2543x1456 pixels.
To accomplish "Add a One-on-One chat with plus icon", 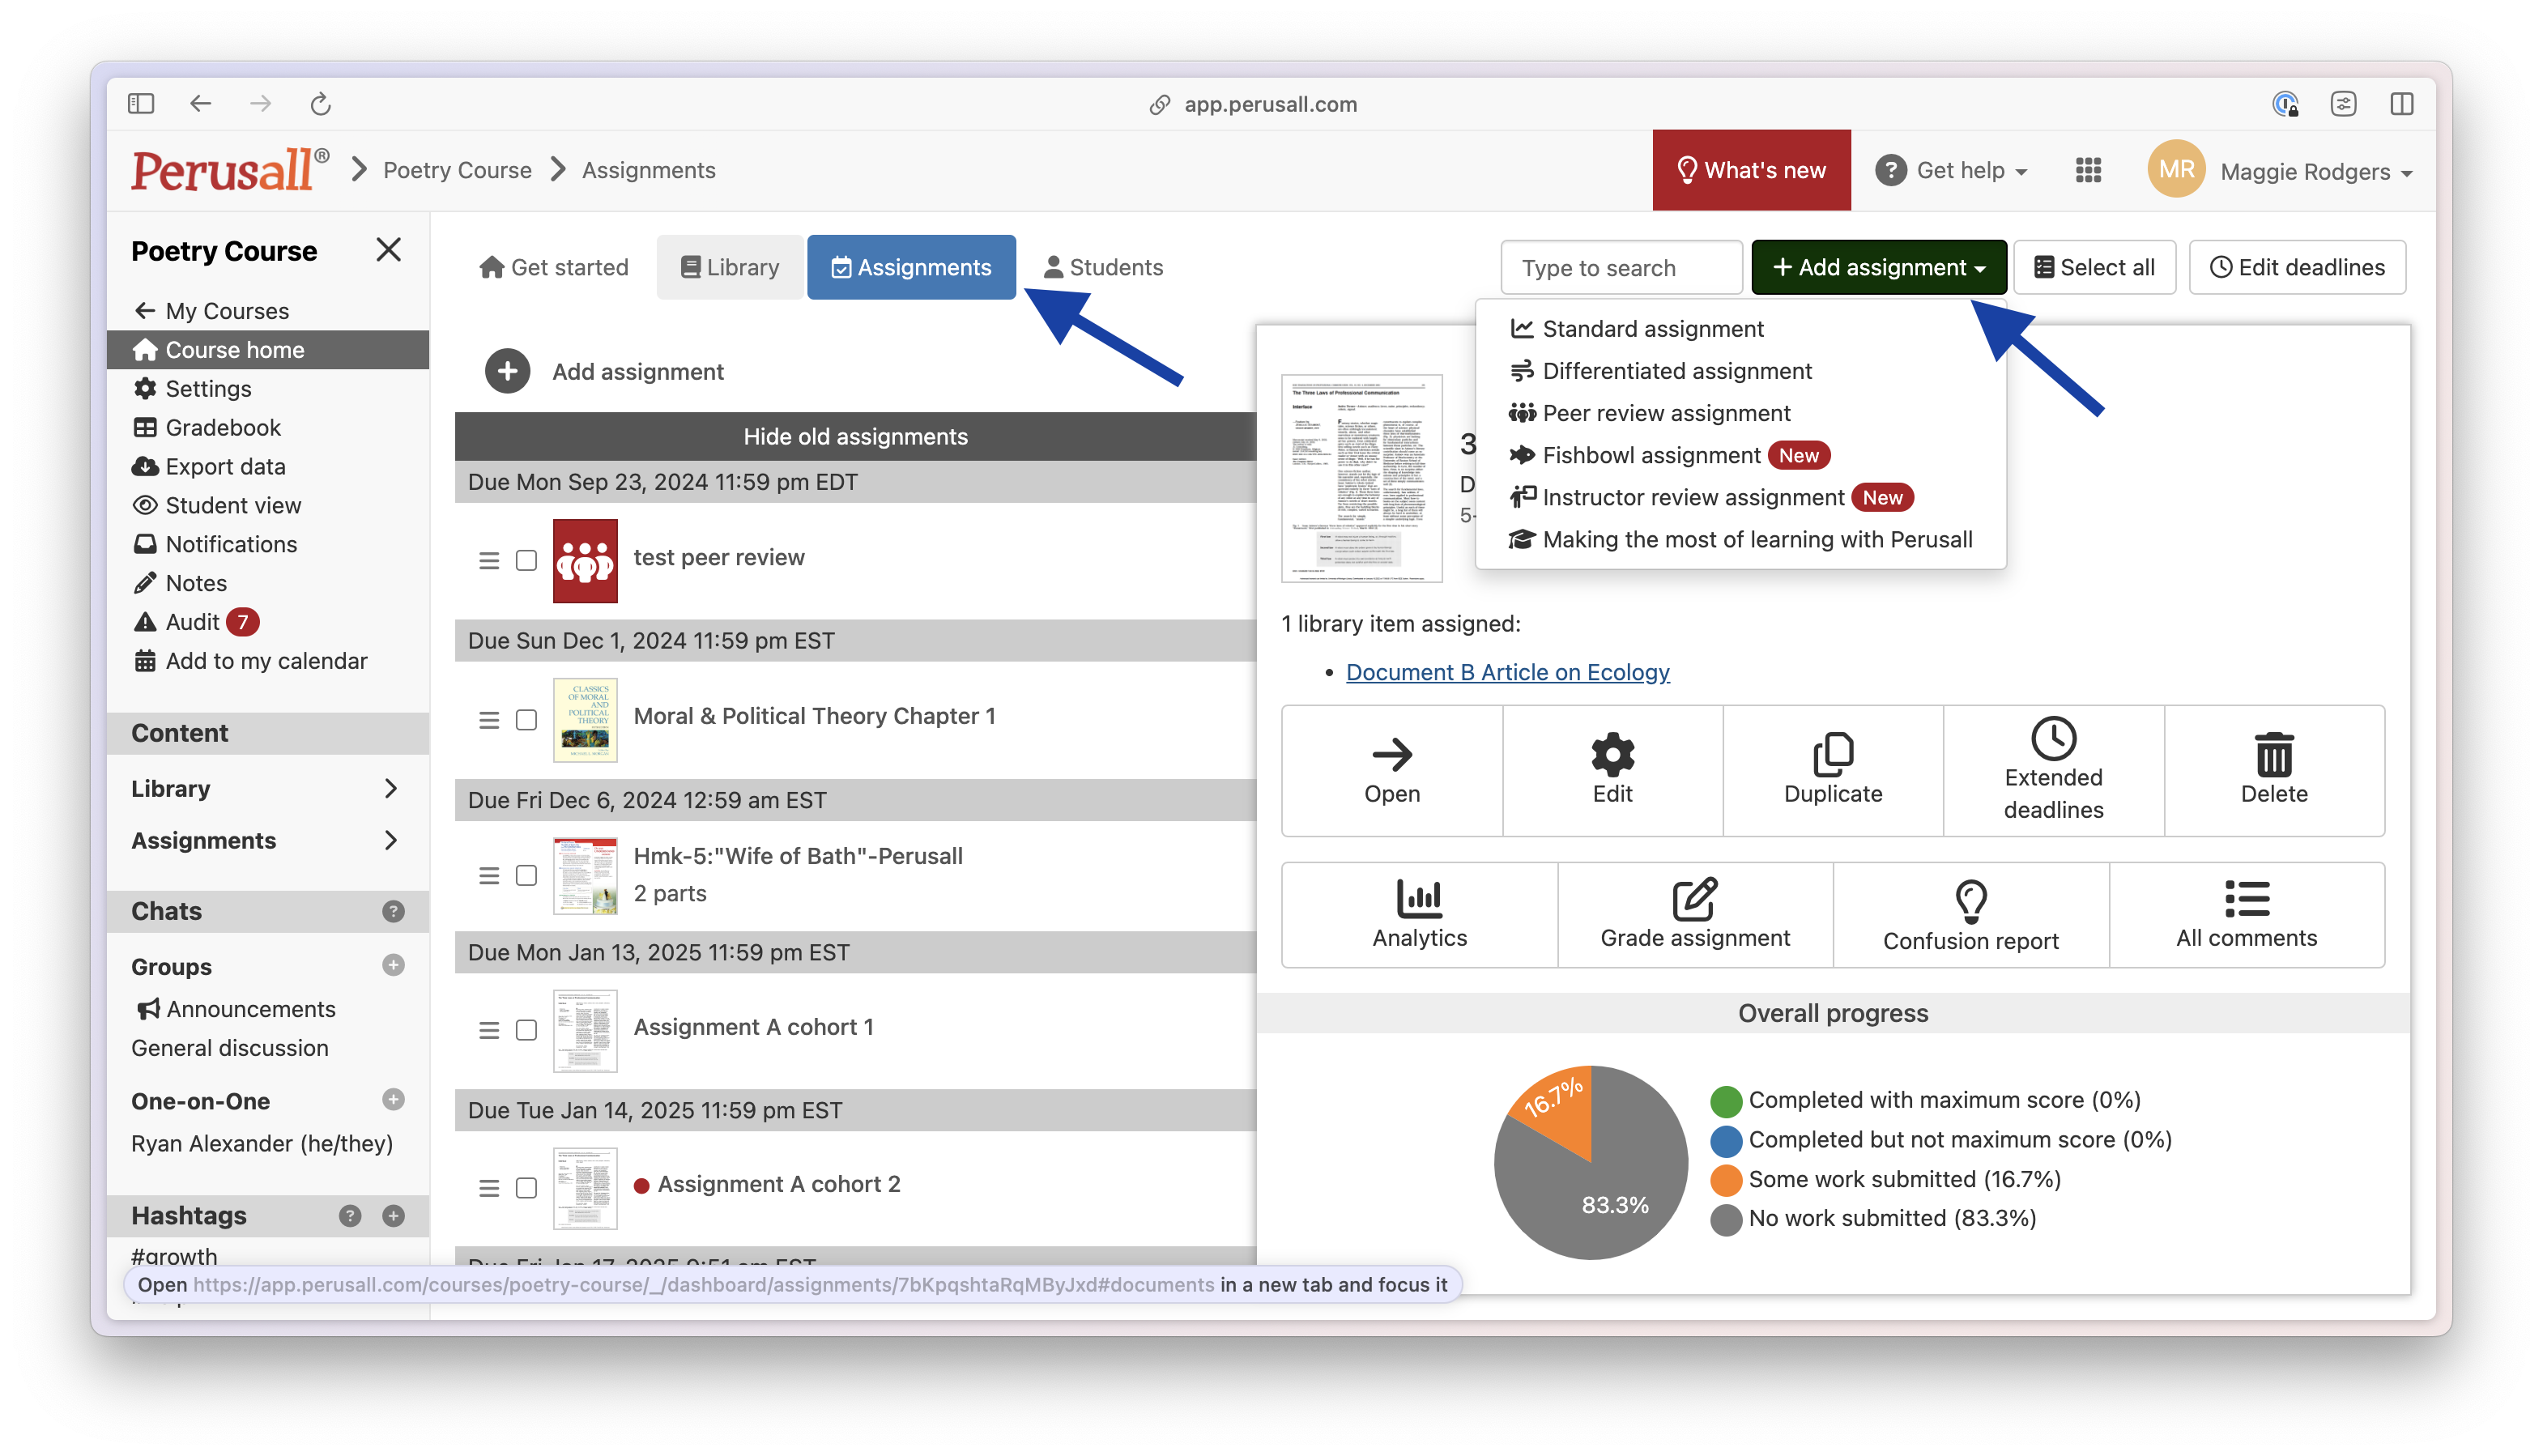I will coord(393,1099).
